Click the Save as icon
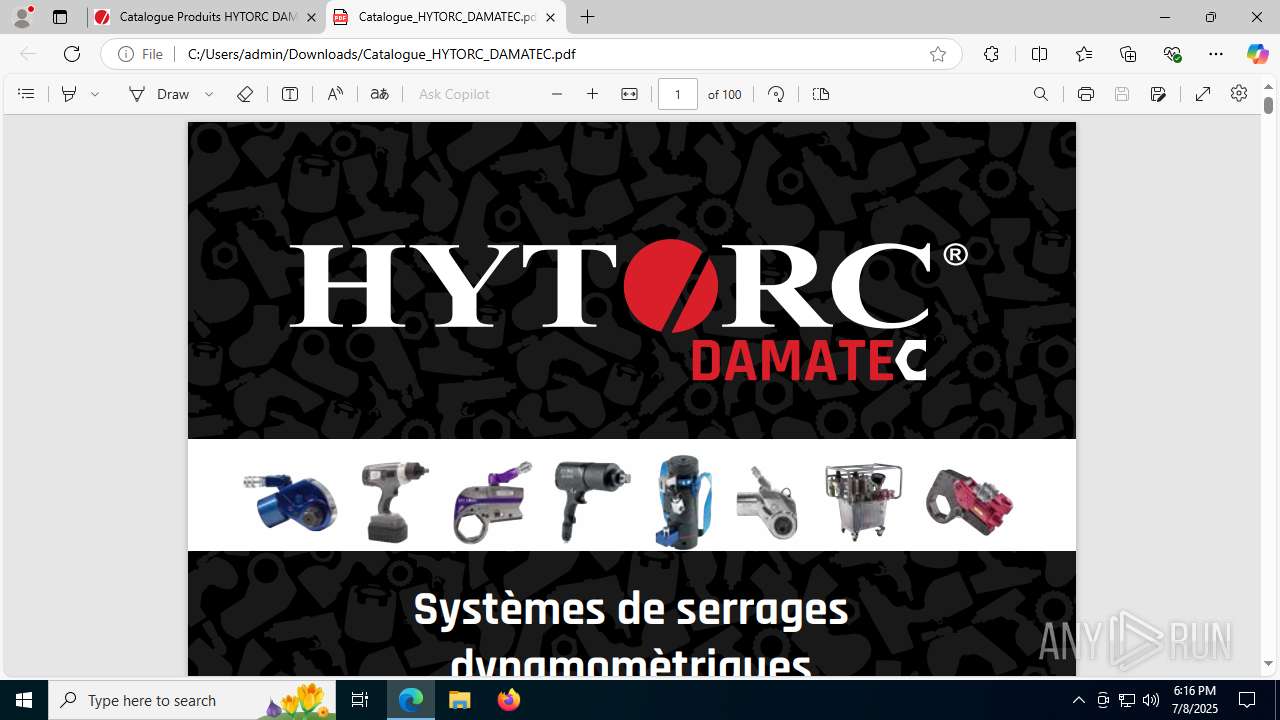1280x720 pixels. coord(1158,94)
